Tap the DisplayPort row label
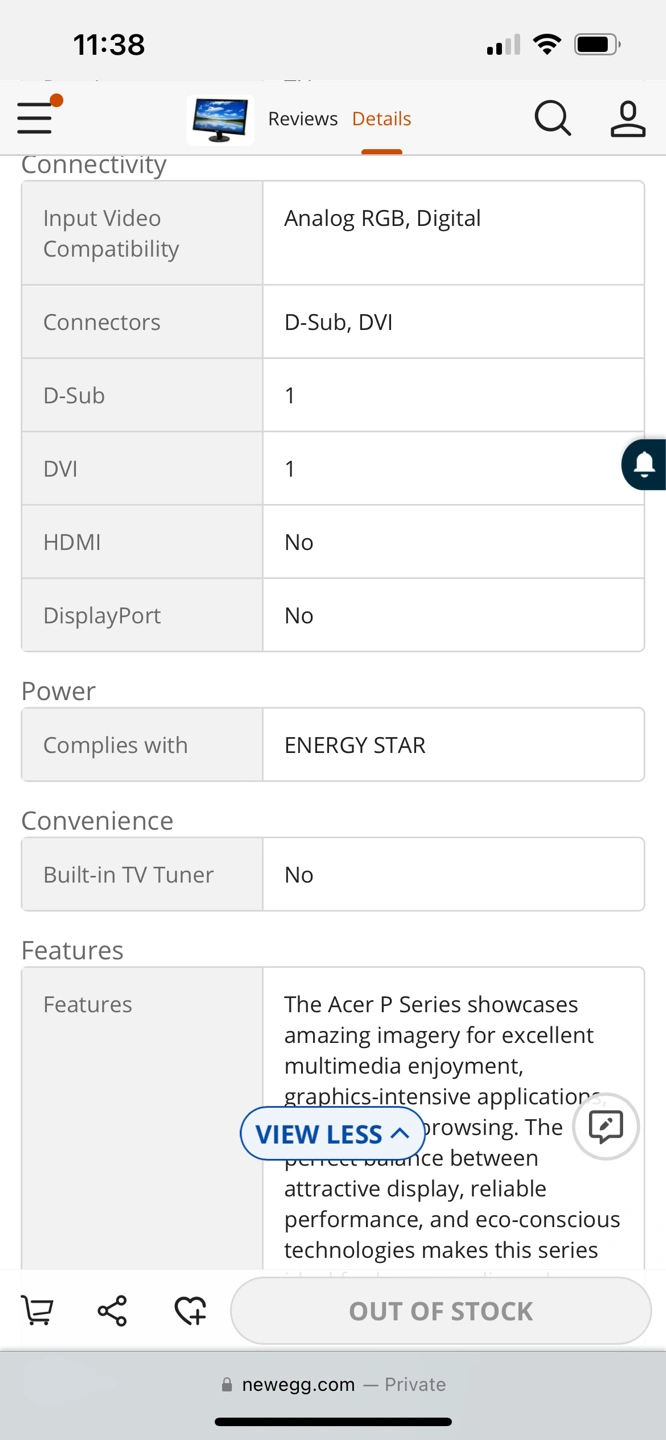Image resolution: width=666 pixels, height=1440 pixels. pyautogui.click(x=102, y=615)
